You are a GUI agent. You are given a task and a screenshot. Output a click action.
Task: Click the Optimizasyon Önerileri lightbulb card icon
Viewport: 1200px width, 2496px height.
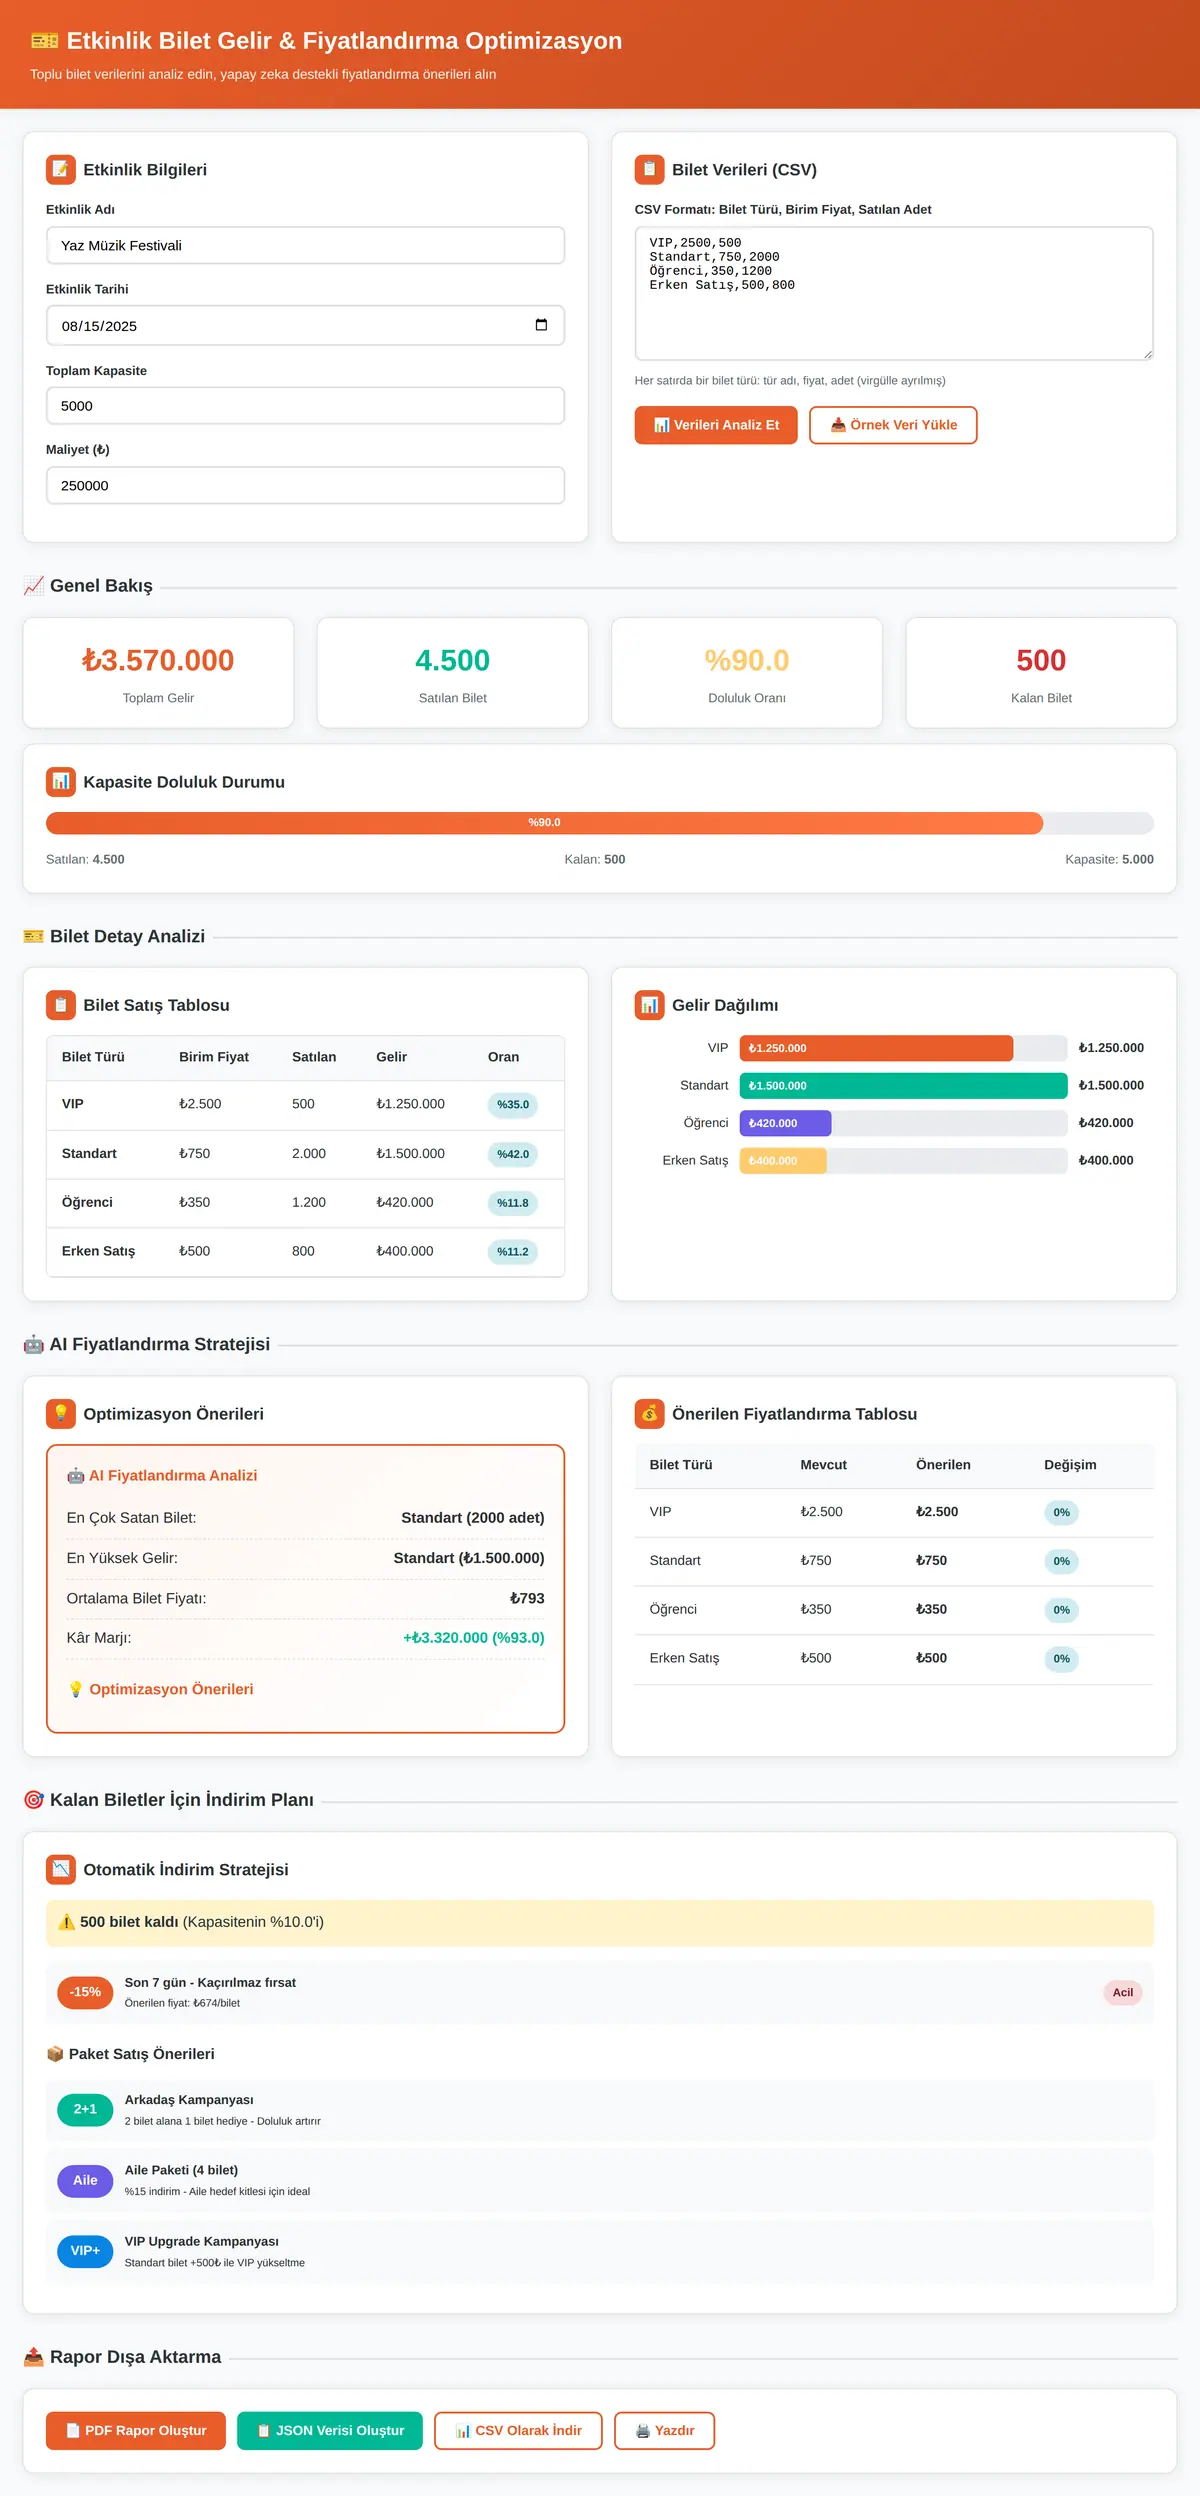[61, 1413]
